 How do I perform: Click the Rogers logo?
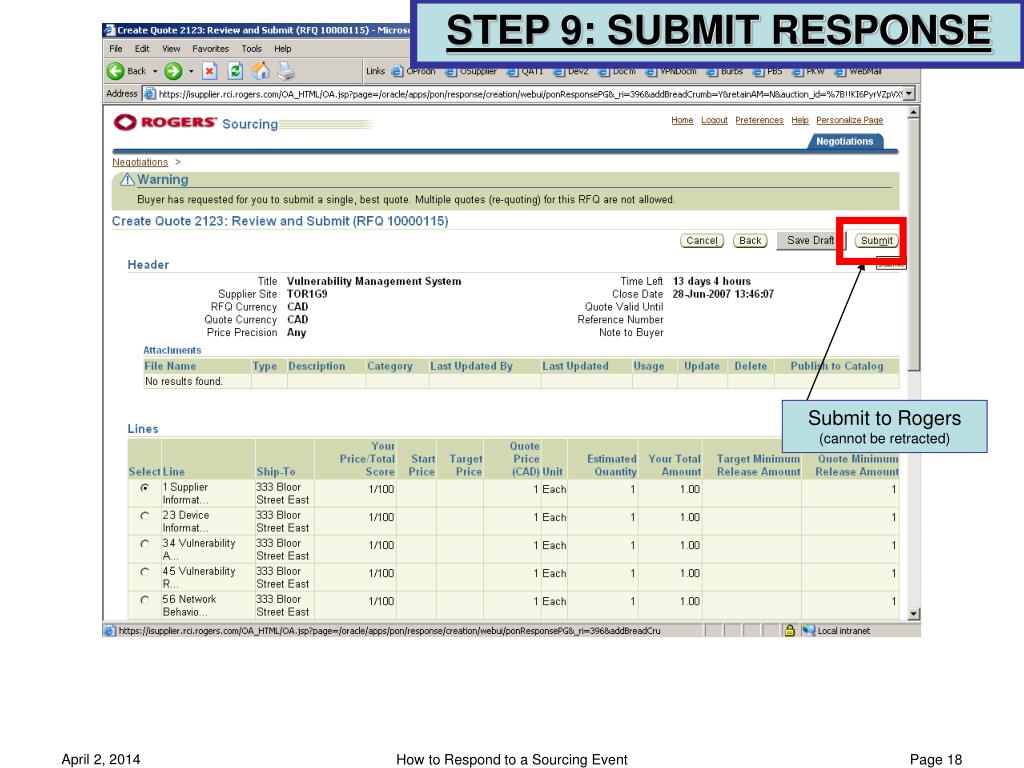165,122
